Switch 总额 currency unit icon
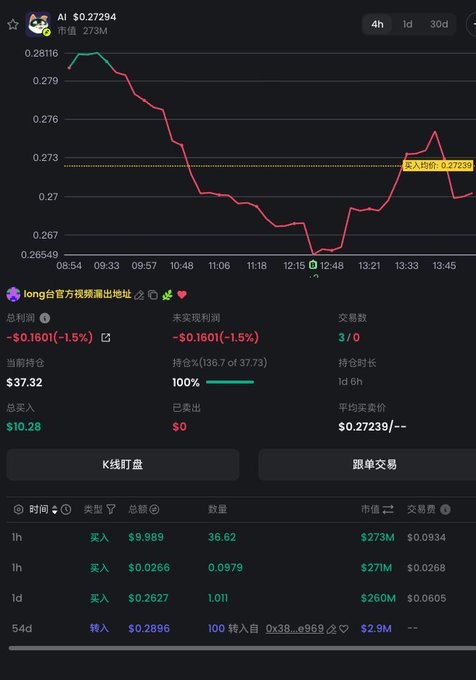Screen dimensions: 476x680 (154, 510)
